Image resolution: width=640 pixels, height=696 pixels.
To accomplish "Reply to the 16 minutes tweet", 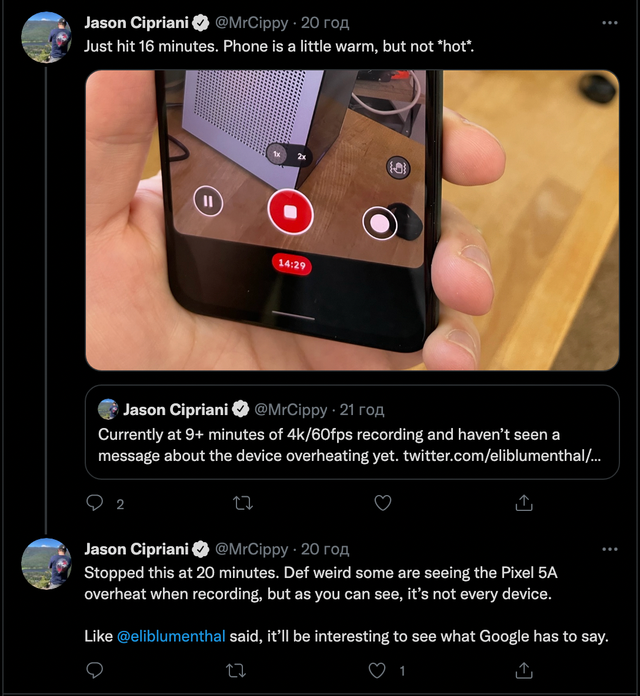I will coord(96,503).
